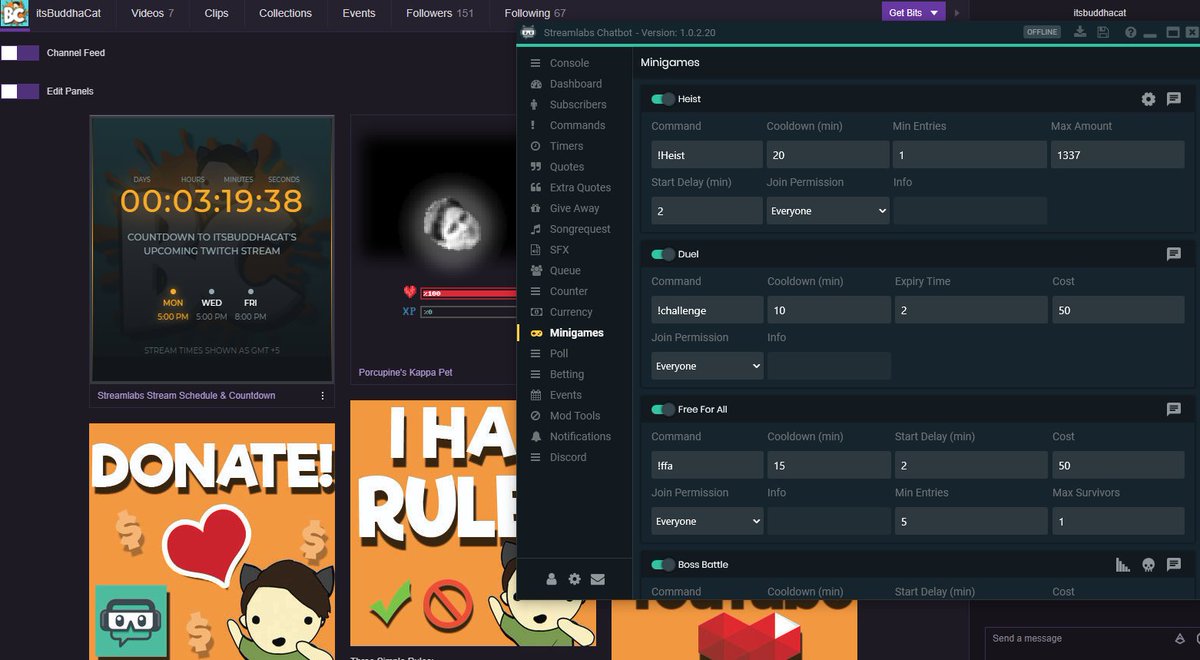1200x660 pixels.
Task: Open Heist chat messages icon
Action: [x=1174, y=99]
